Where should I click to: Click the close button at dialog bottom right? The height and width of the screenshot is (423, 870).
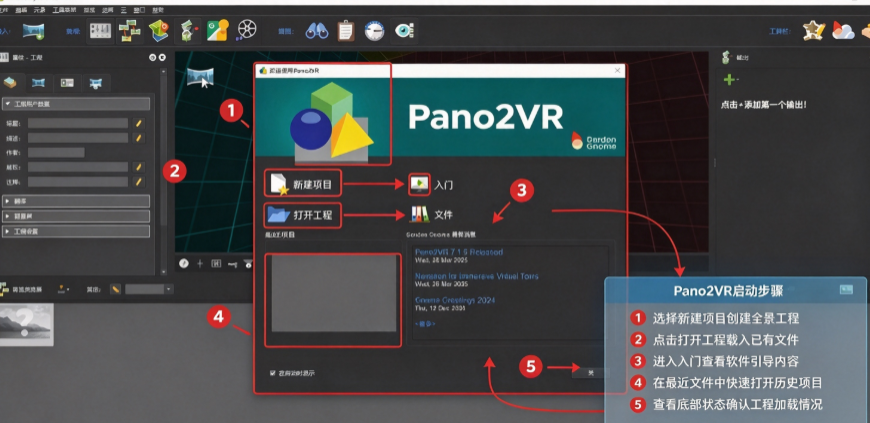pyautogui.click(x=591, y=373)
